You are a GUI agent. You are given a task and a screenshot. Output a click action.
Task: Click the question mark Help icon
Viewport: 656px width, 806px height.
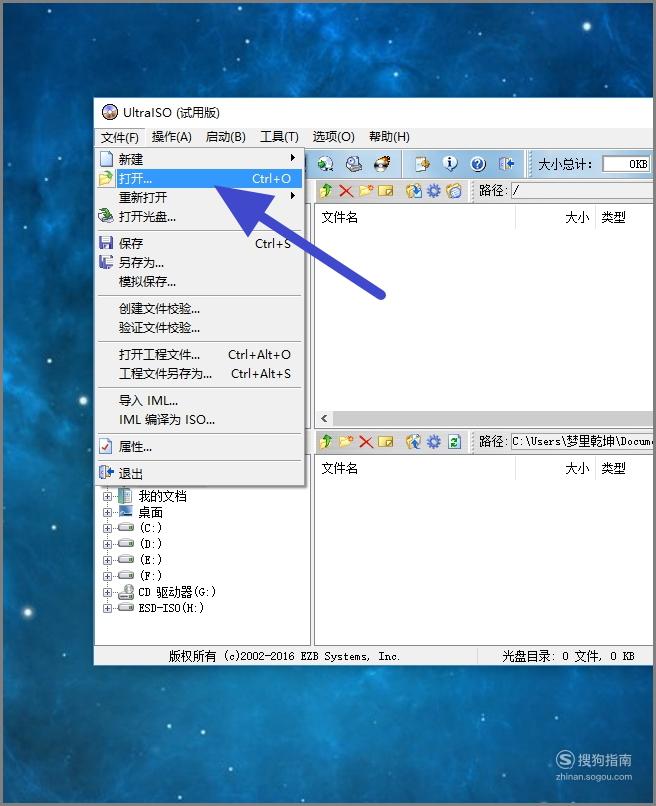pyautogui.click(x=478, y=164)
